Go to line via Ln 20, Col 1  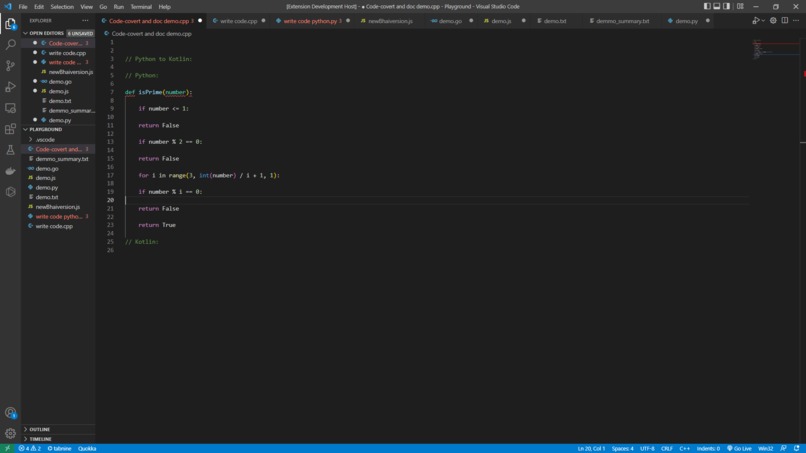591,448
